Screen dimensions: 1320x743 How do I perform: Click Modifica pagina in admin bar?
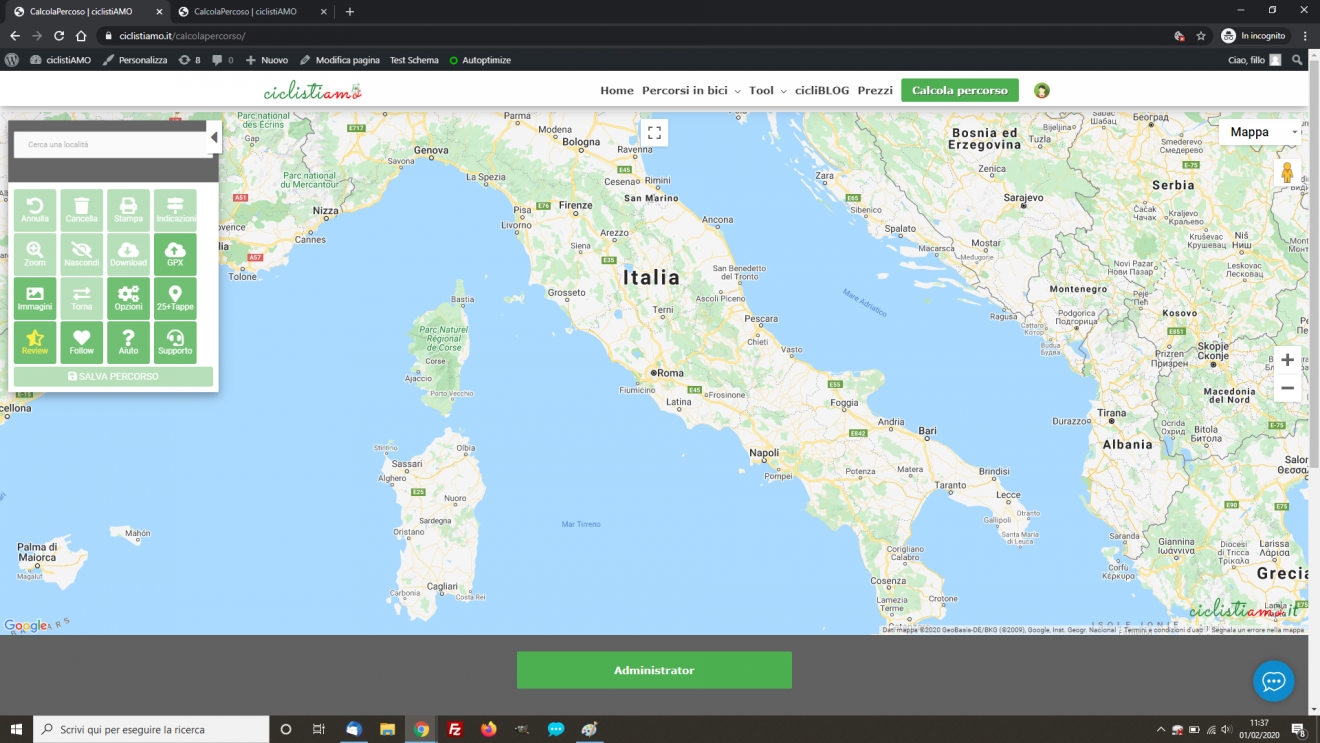pyautogui.click(x=340, y=60)
